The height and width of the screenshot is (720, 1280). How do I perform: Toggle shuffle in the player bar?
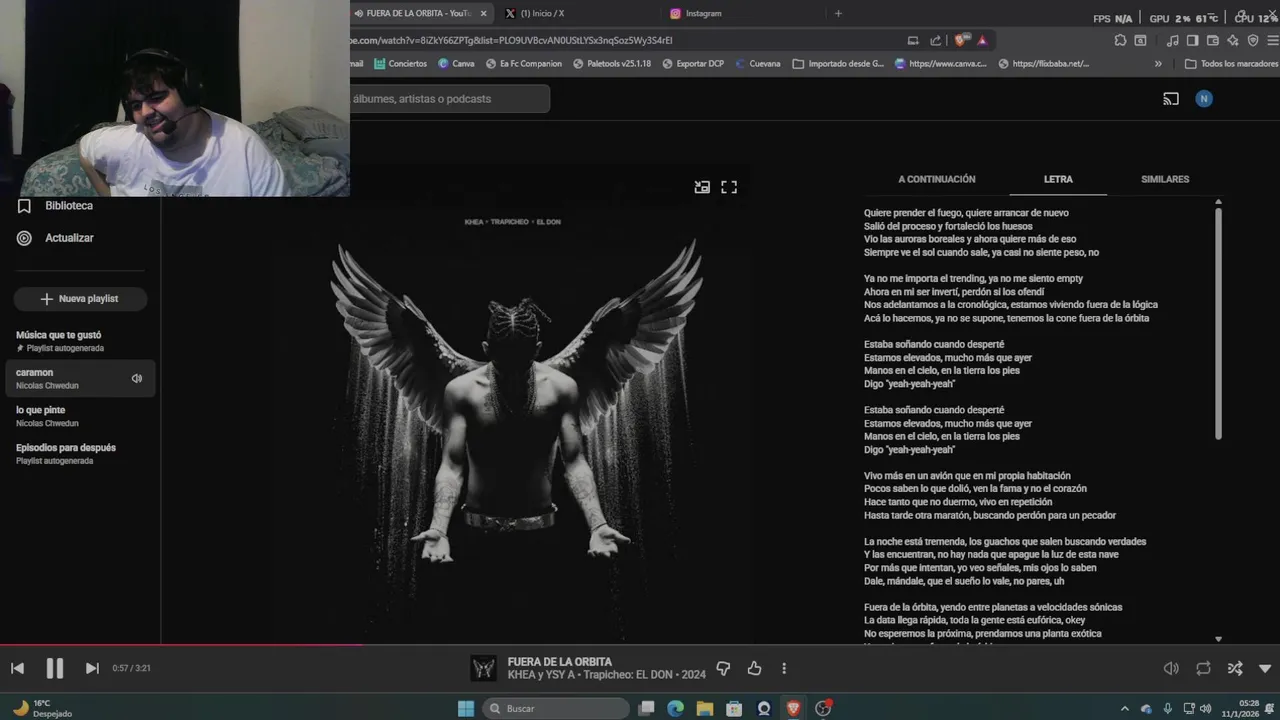pos(1235,668)
